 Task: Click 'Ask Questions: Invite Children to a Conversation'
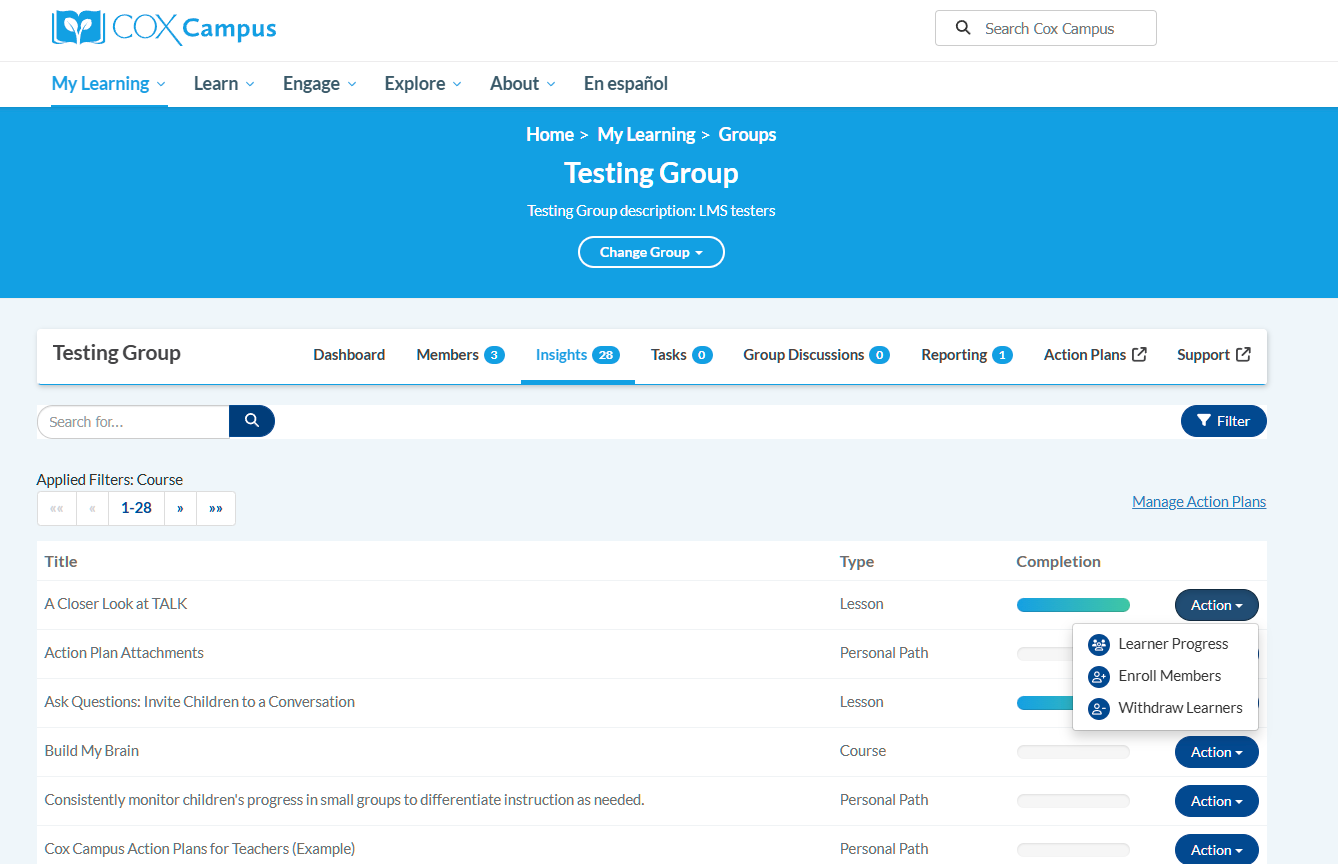pos(200,702)
